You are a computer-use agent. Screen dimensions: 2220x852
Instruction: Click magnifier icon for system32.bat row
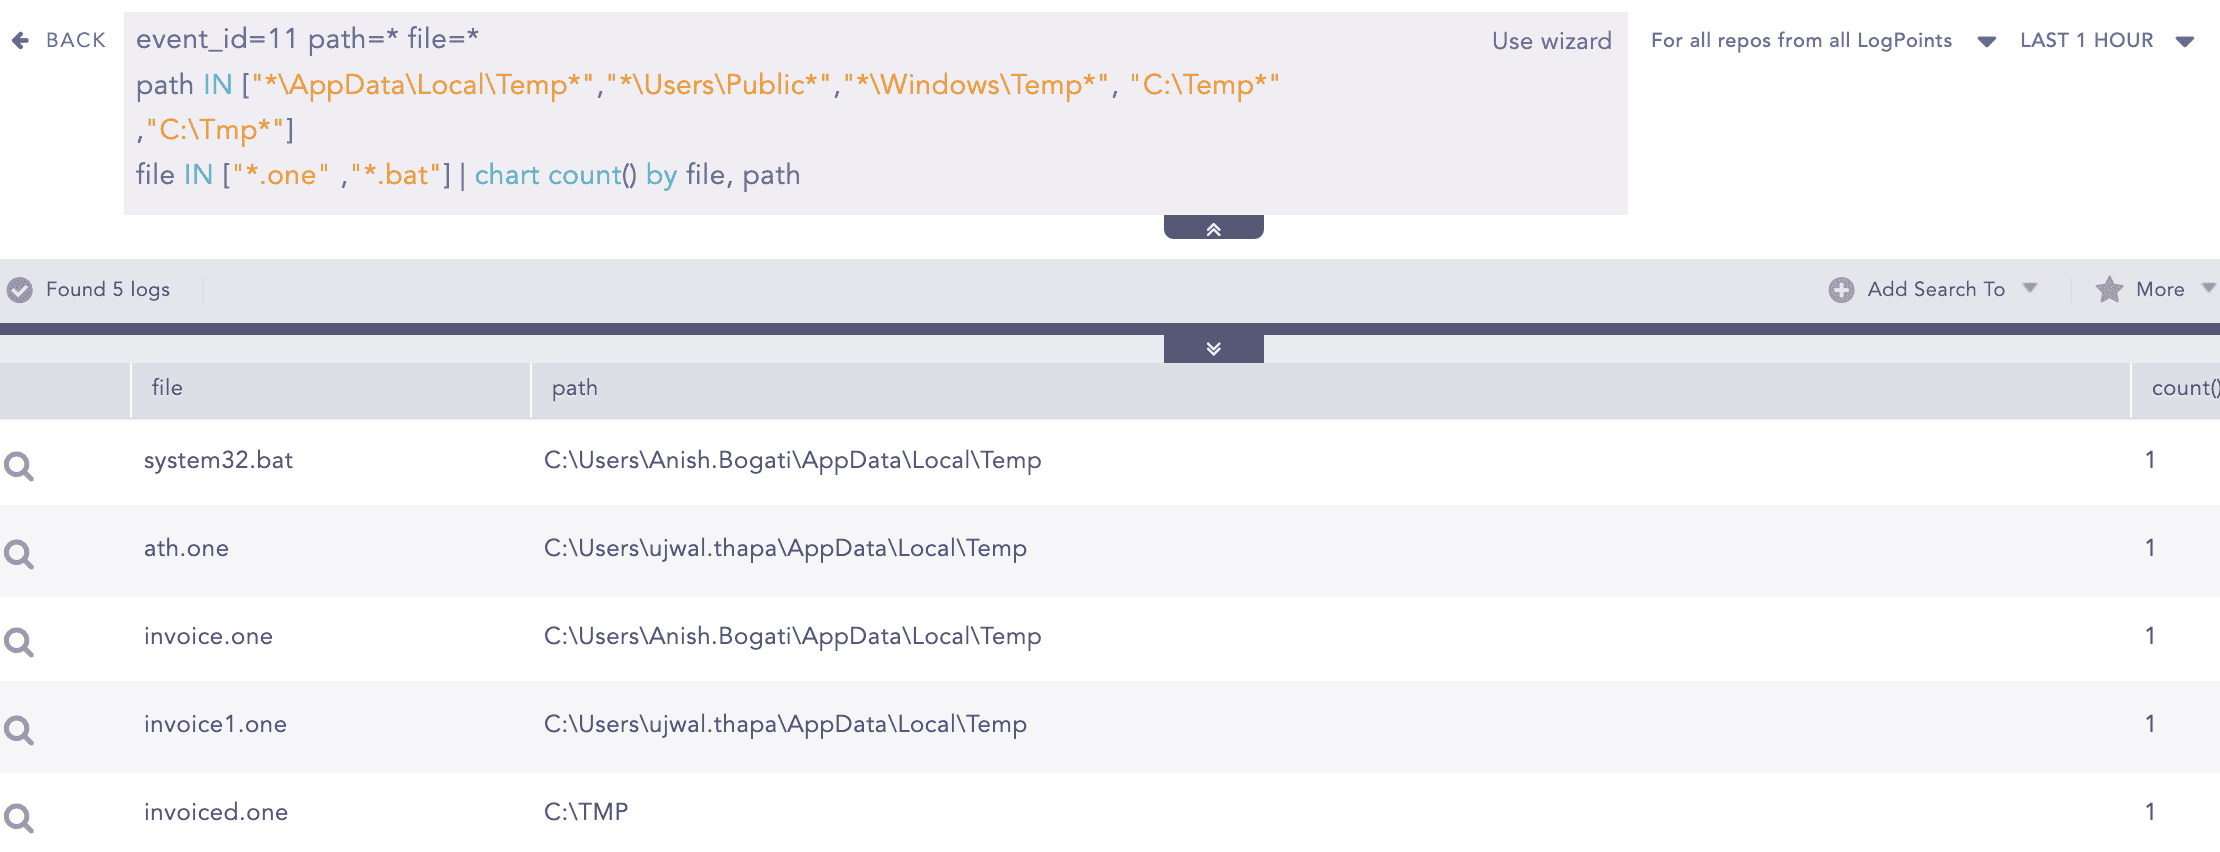[19, 466]
